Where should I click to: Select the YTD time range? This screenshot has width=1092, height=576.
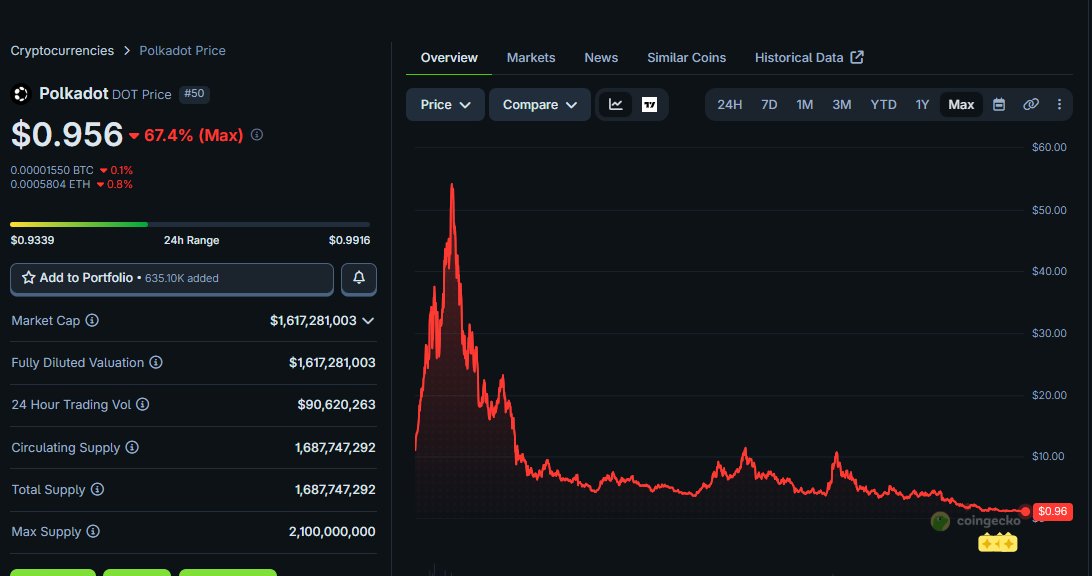coord(883,104)
